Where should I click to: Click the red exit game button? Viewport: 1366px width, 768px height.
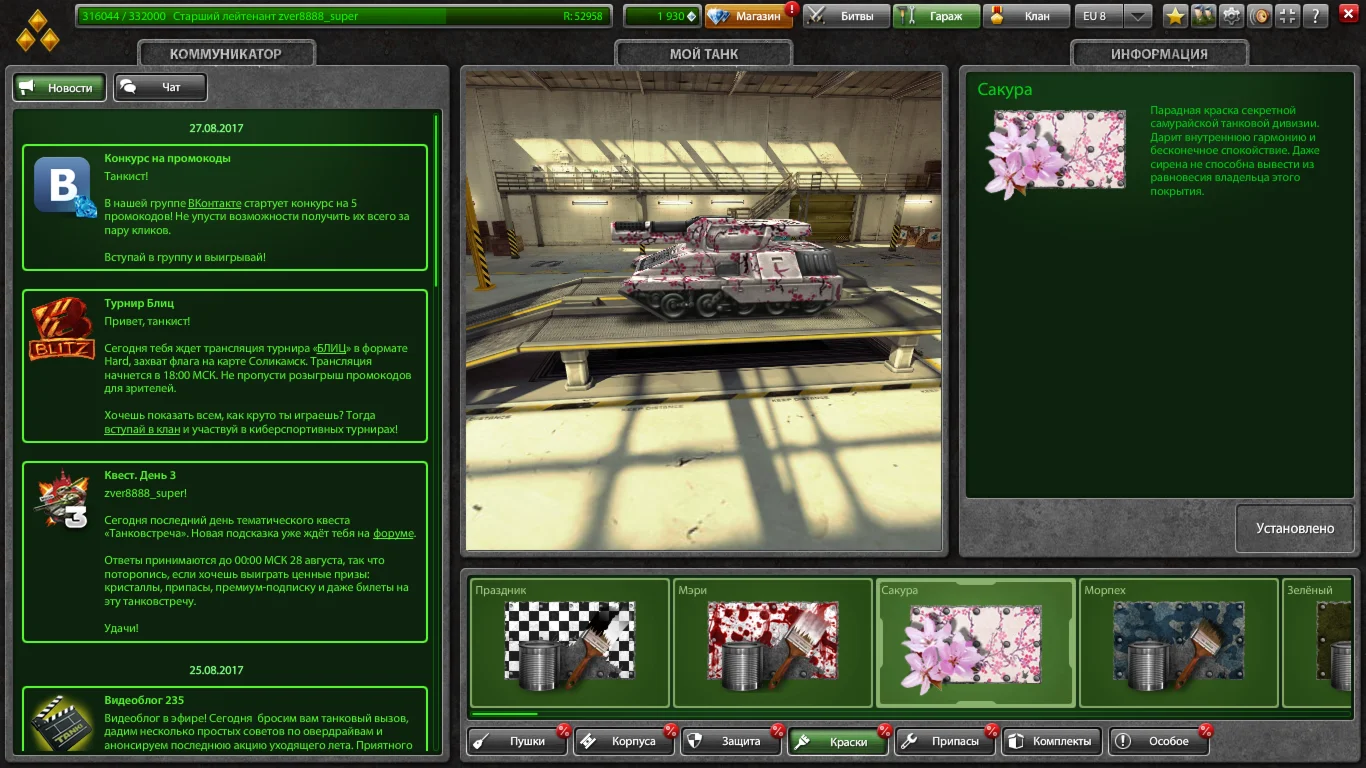tap(1346, 16)
